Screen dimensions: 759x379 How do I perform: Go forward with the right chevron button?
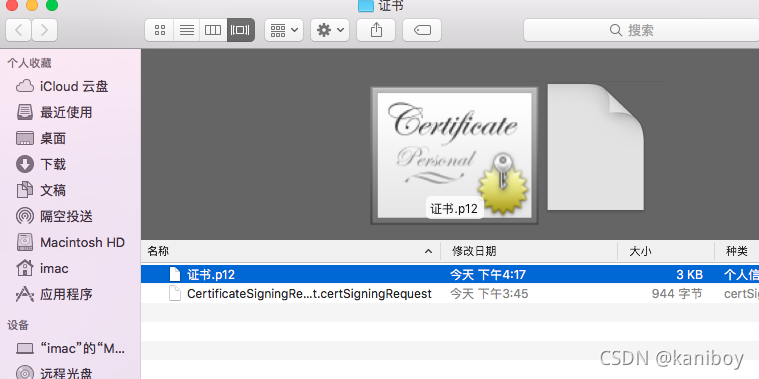[x=45, y=30]
